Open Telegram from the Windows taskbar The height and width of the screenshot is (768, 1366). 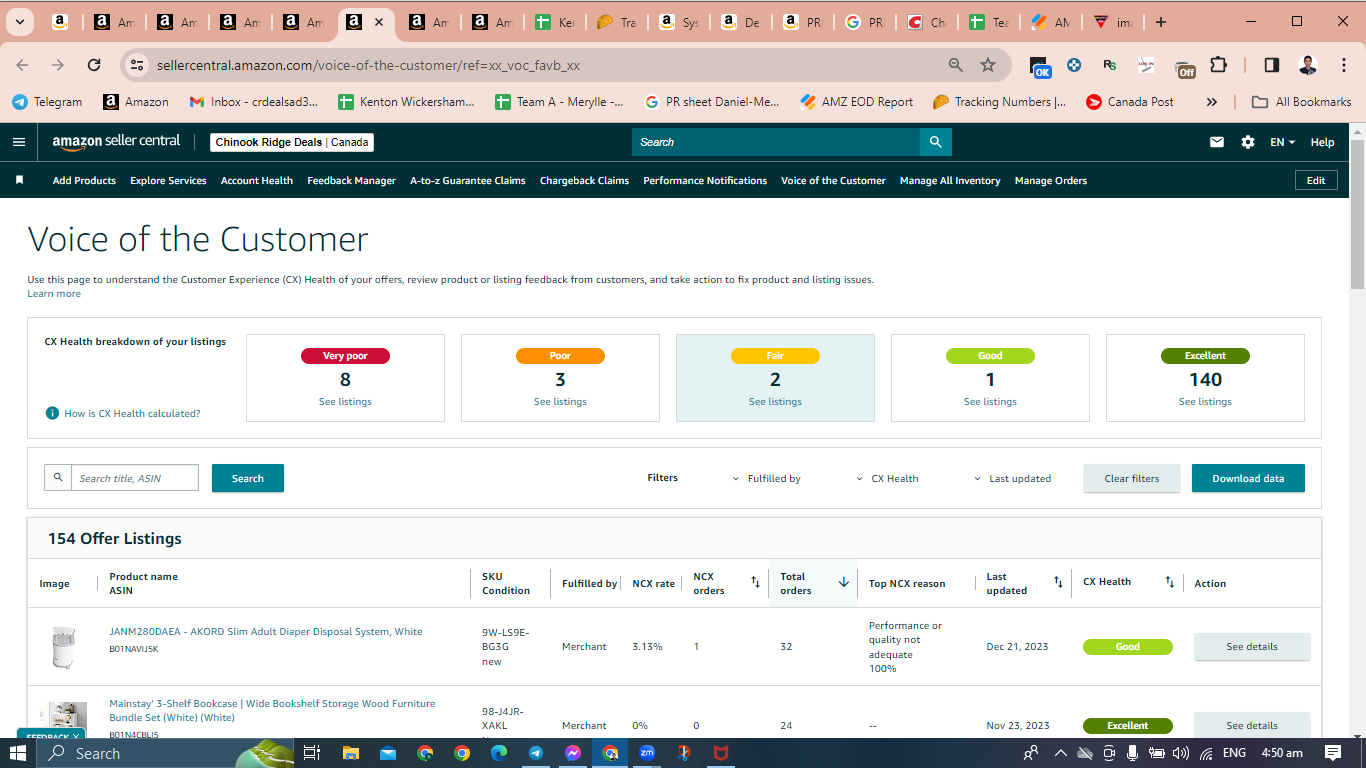(x=536, y=753)
